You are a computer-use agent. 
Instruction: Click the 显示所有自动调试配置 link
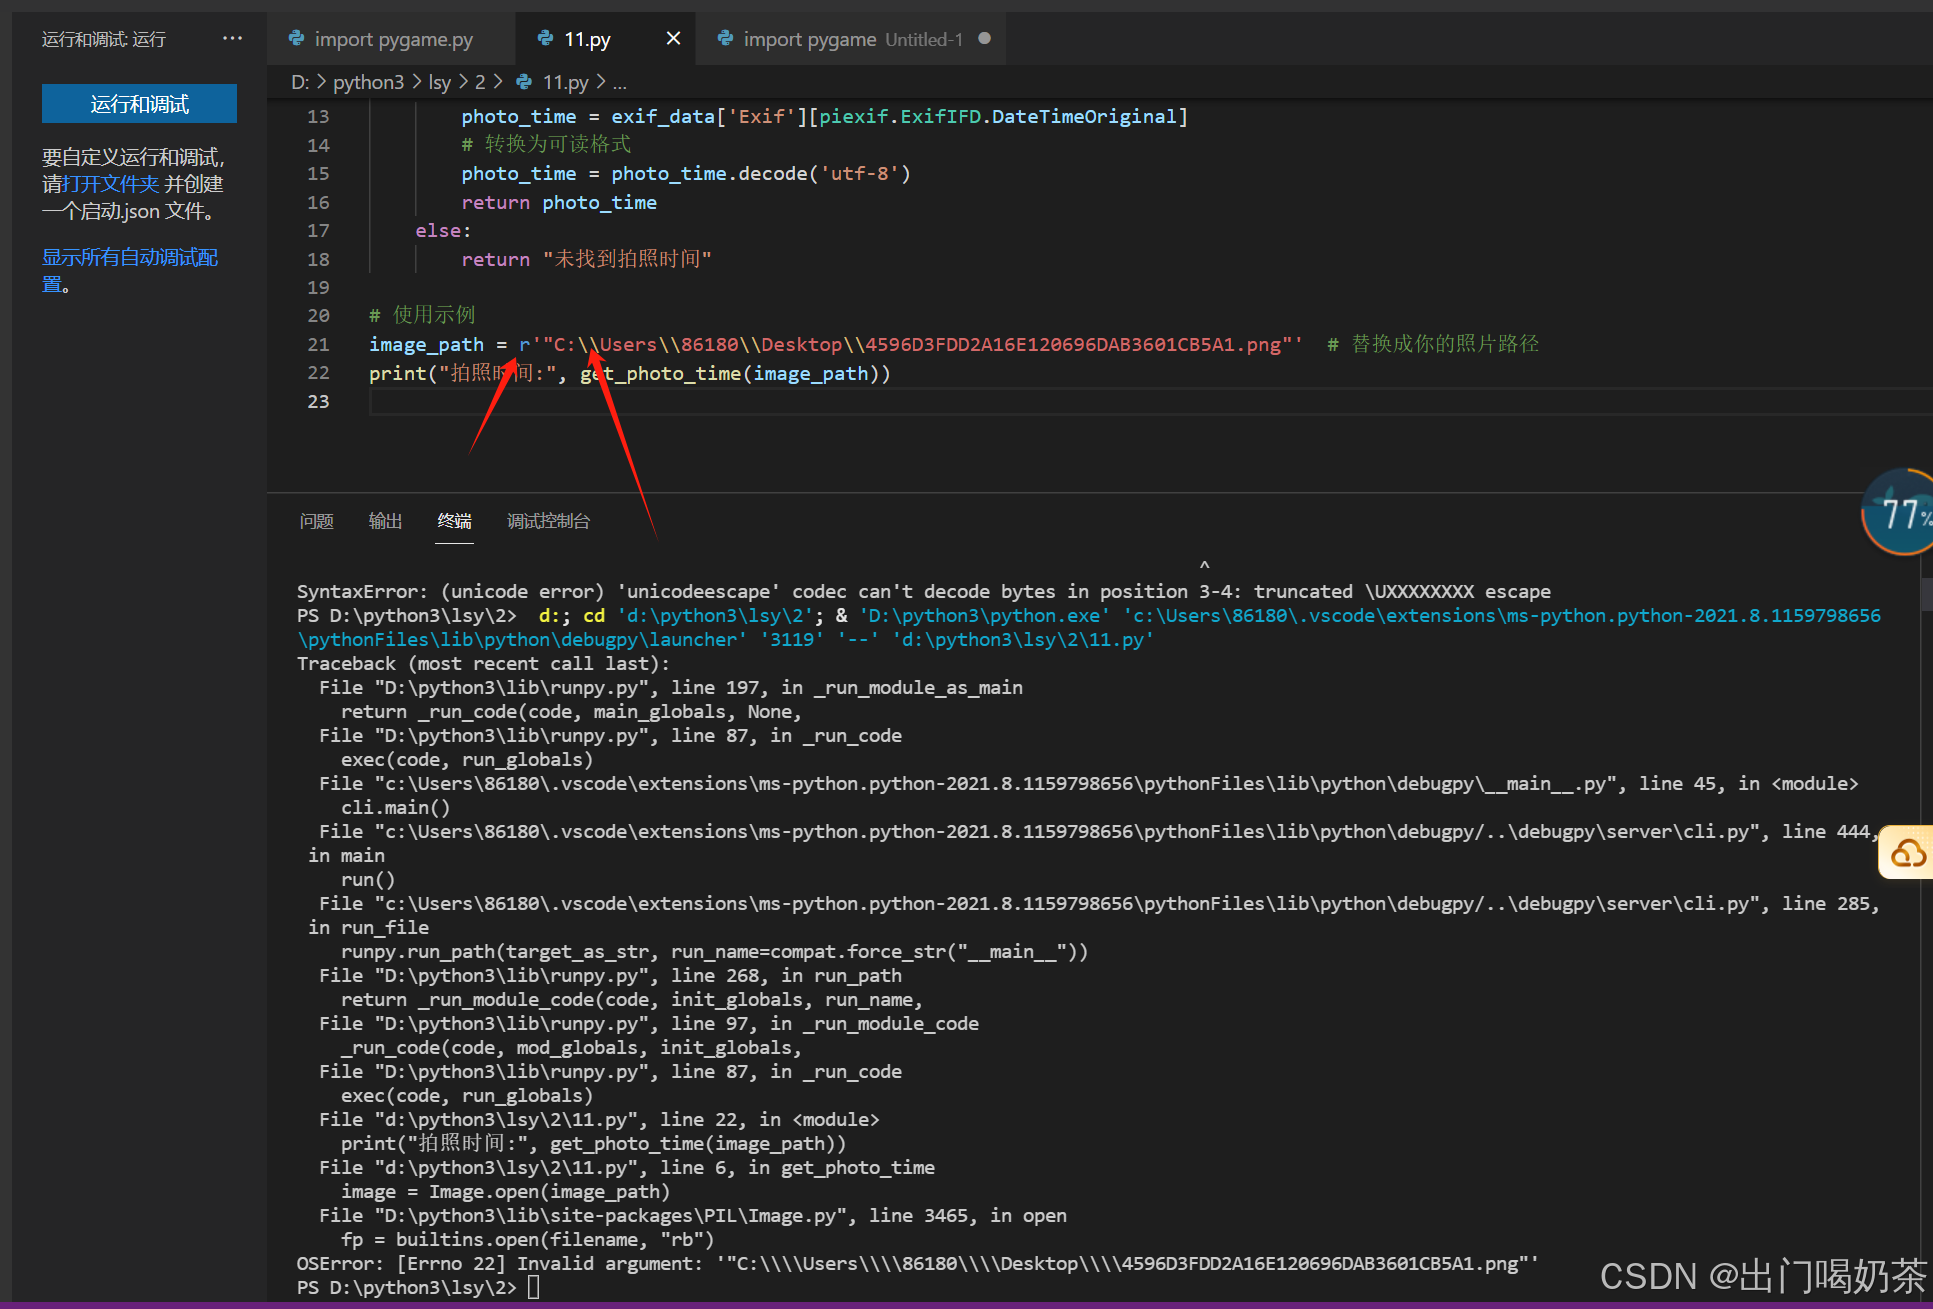point(129,258)
